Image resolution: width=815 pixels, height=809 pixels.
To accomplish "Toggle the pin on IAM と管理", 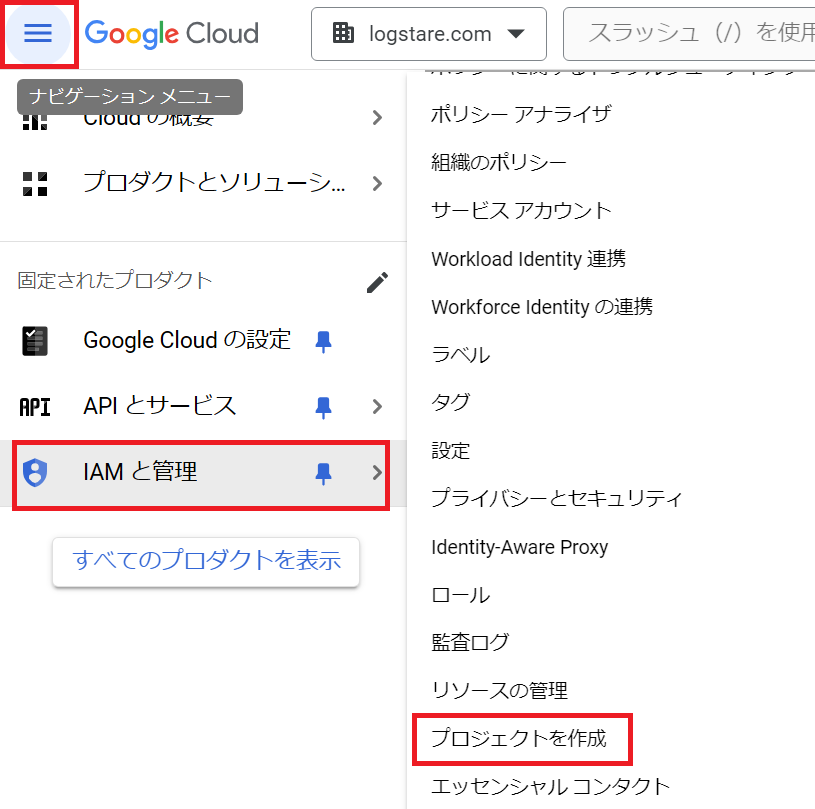I will click(x=323, y=473).
